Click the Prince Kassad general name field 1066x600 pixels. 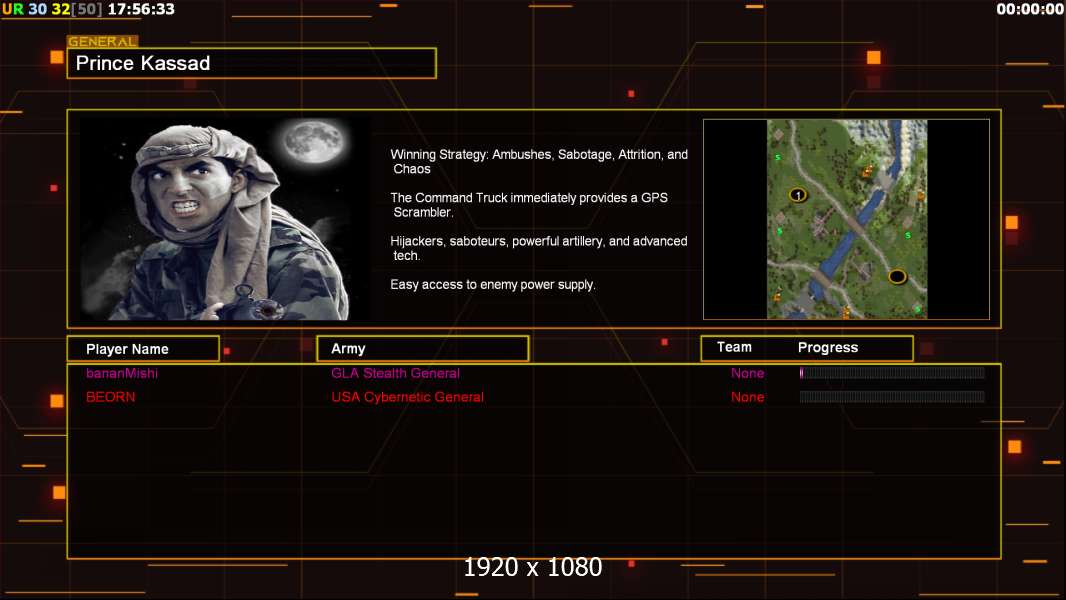click(252, 63)
